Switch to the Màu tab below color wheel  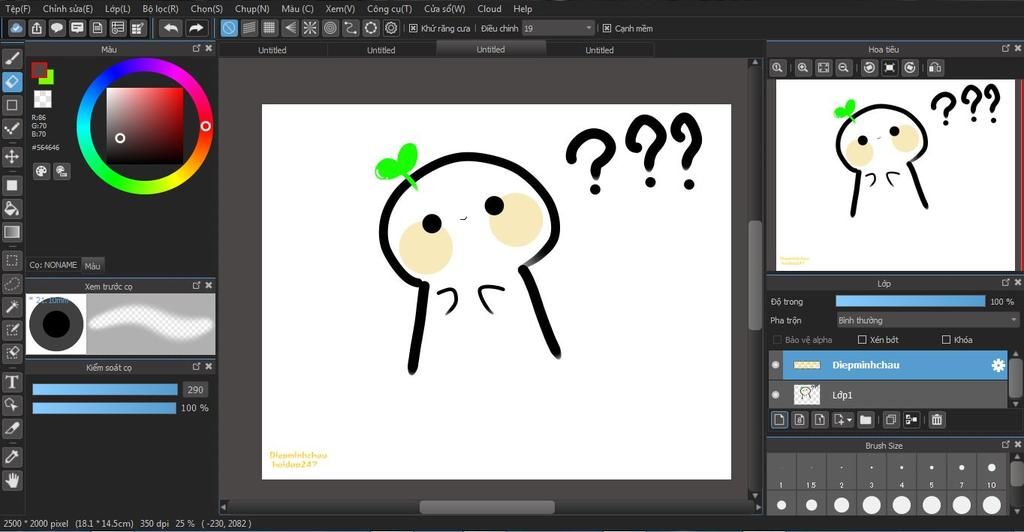click(93, 266)
